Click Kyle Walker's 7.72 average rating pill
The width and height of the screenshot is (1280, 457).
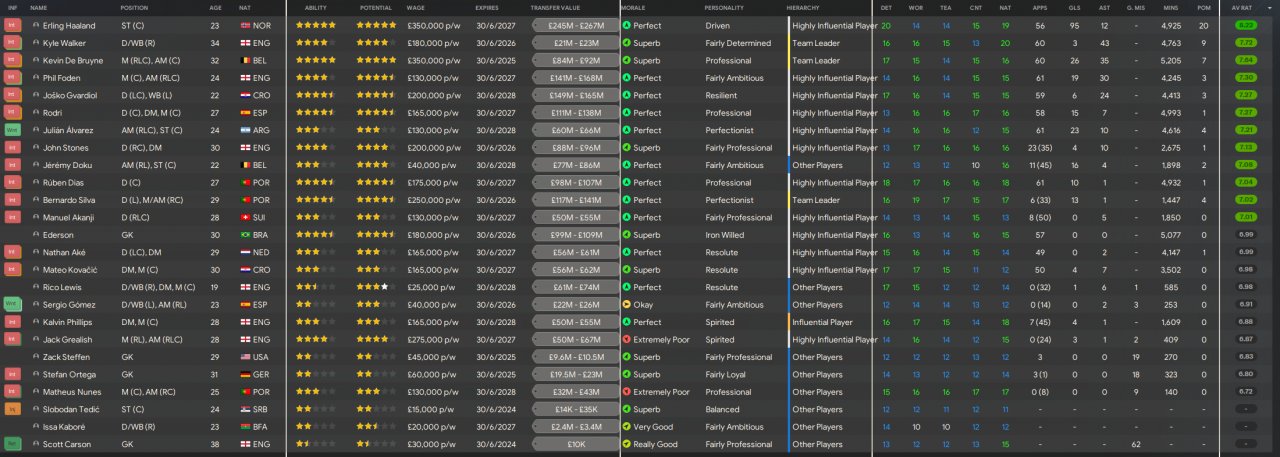(1246, 43)
